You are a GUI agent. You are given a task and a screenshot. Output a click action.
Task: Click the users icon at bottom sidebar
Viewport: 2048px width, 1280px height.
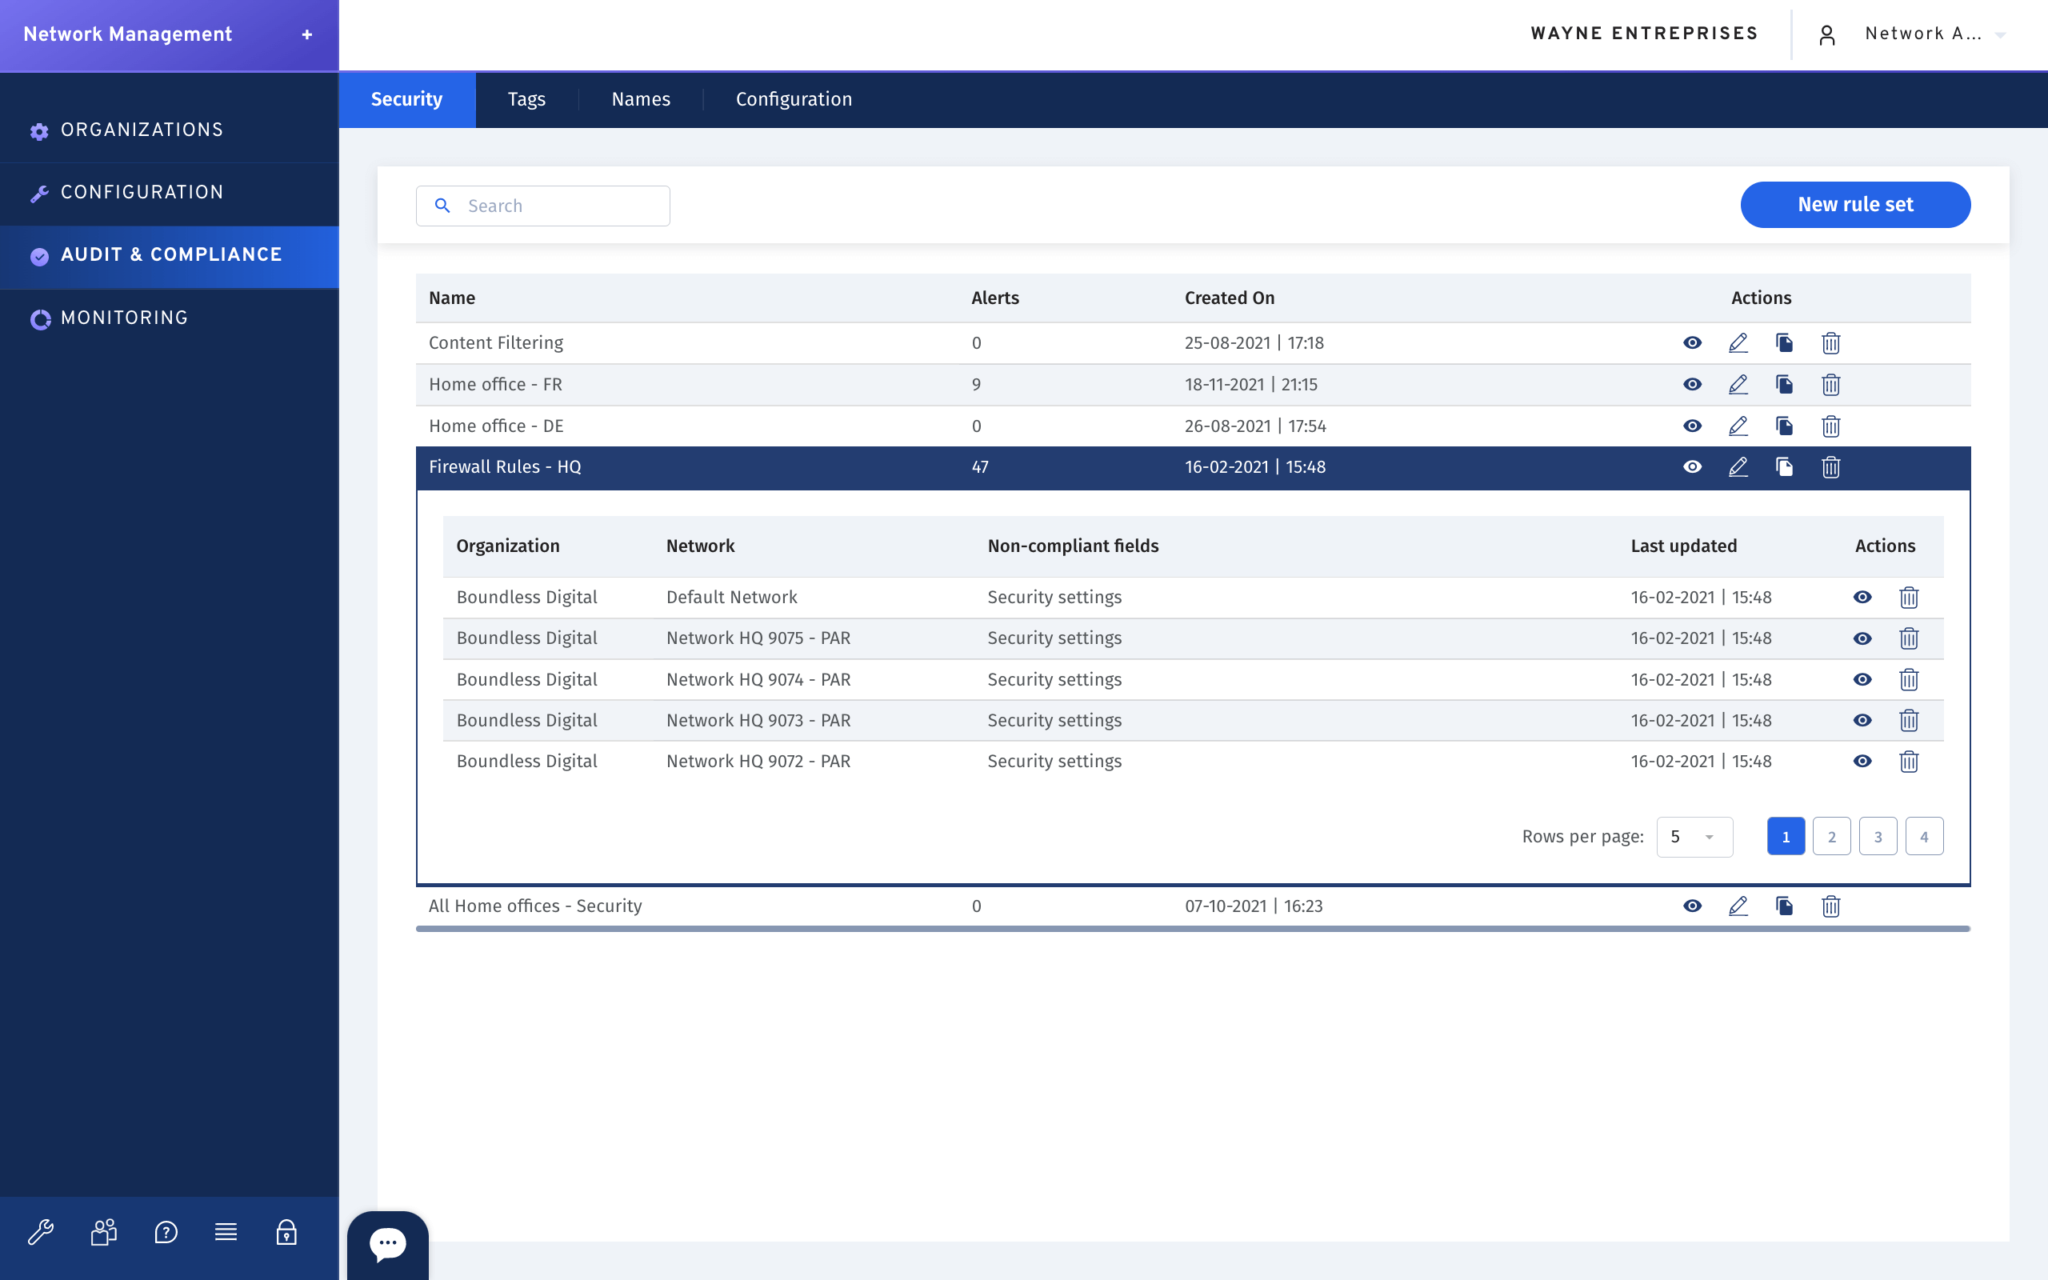tap(103, 1232)
